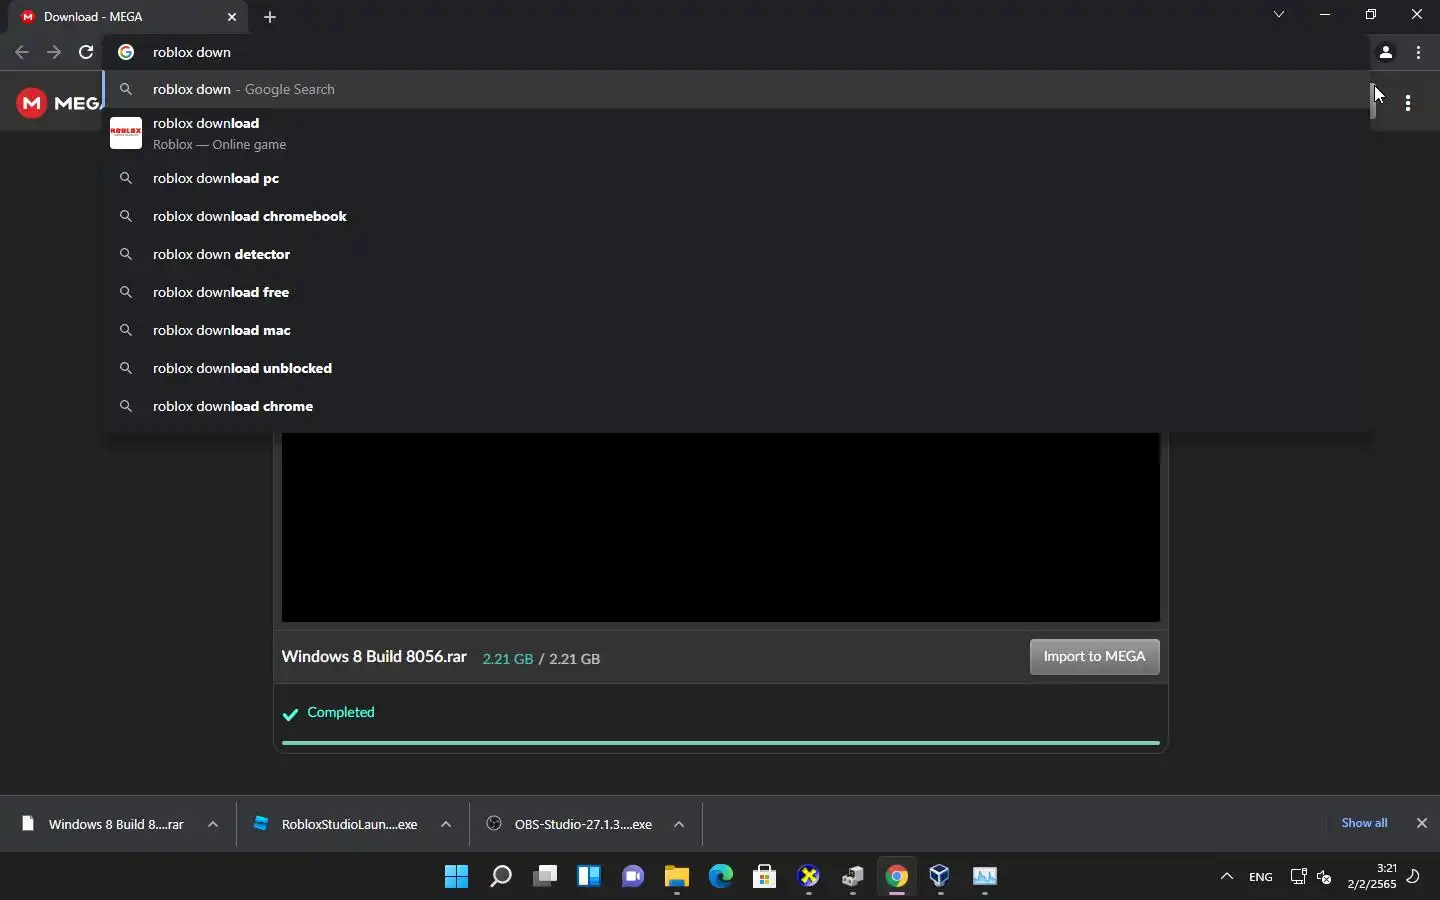Click the ENG language indicator
This screenshot has width=1440, height=900.
(1262, 877)
